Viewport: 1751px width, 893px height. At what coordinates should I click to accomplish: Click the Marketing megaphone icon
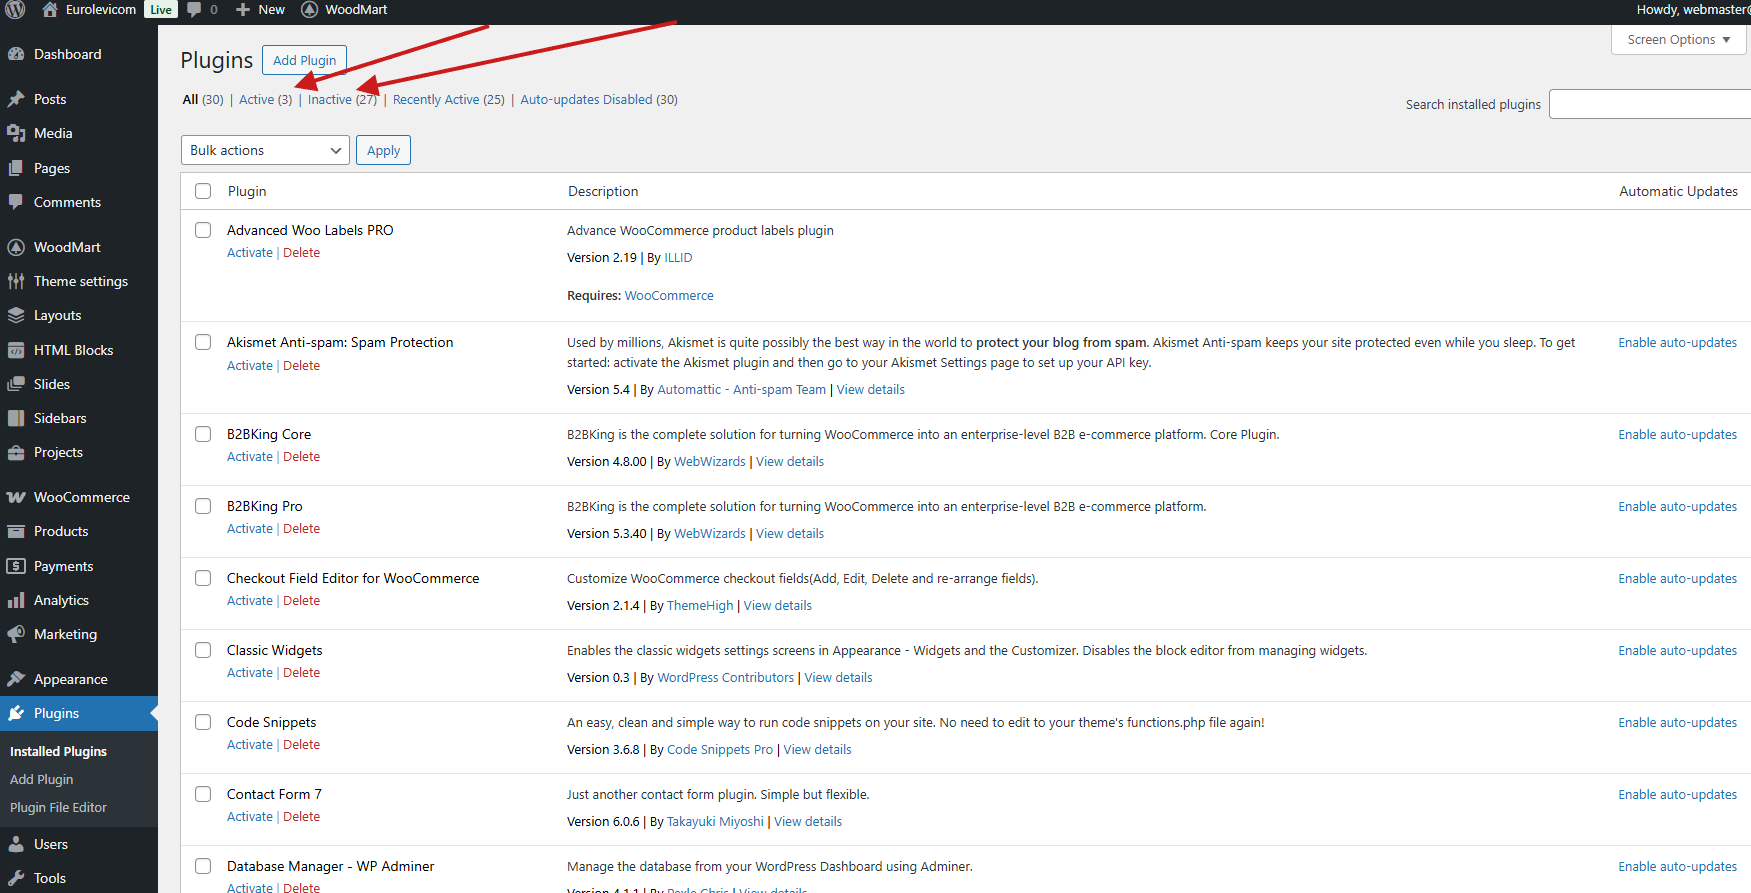16,634
